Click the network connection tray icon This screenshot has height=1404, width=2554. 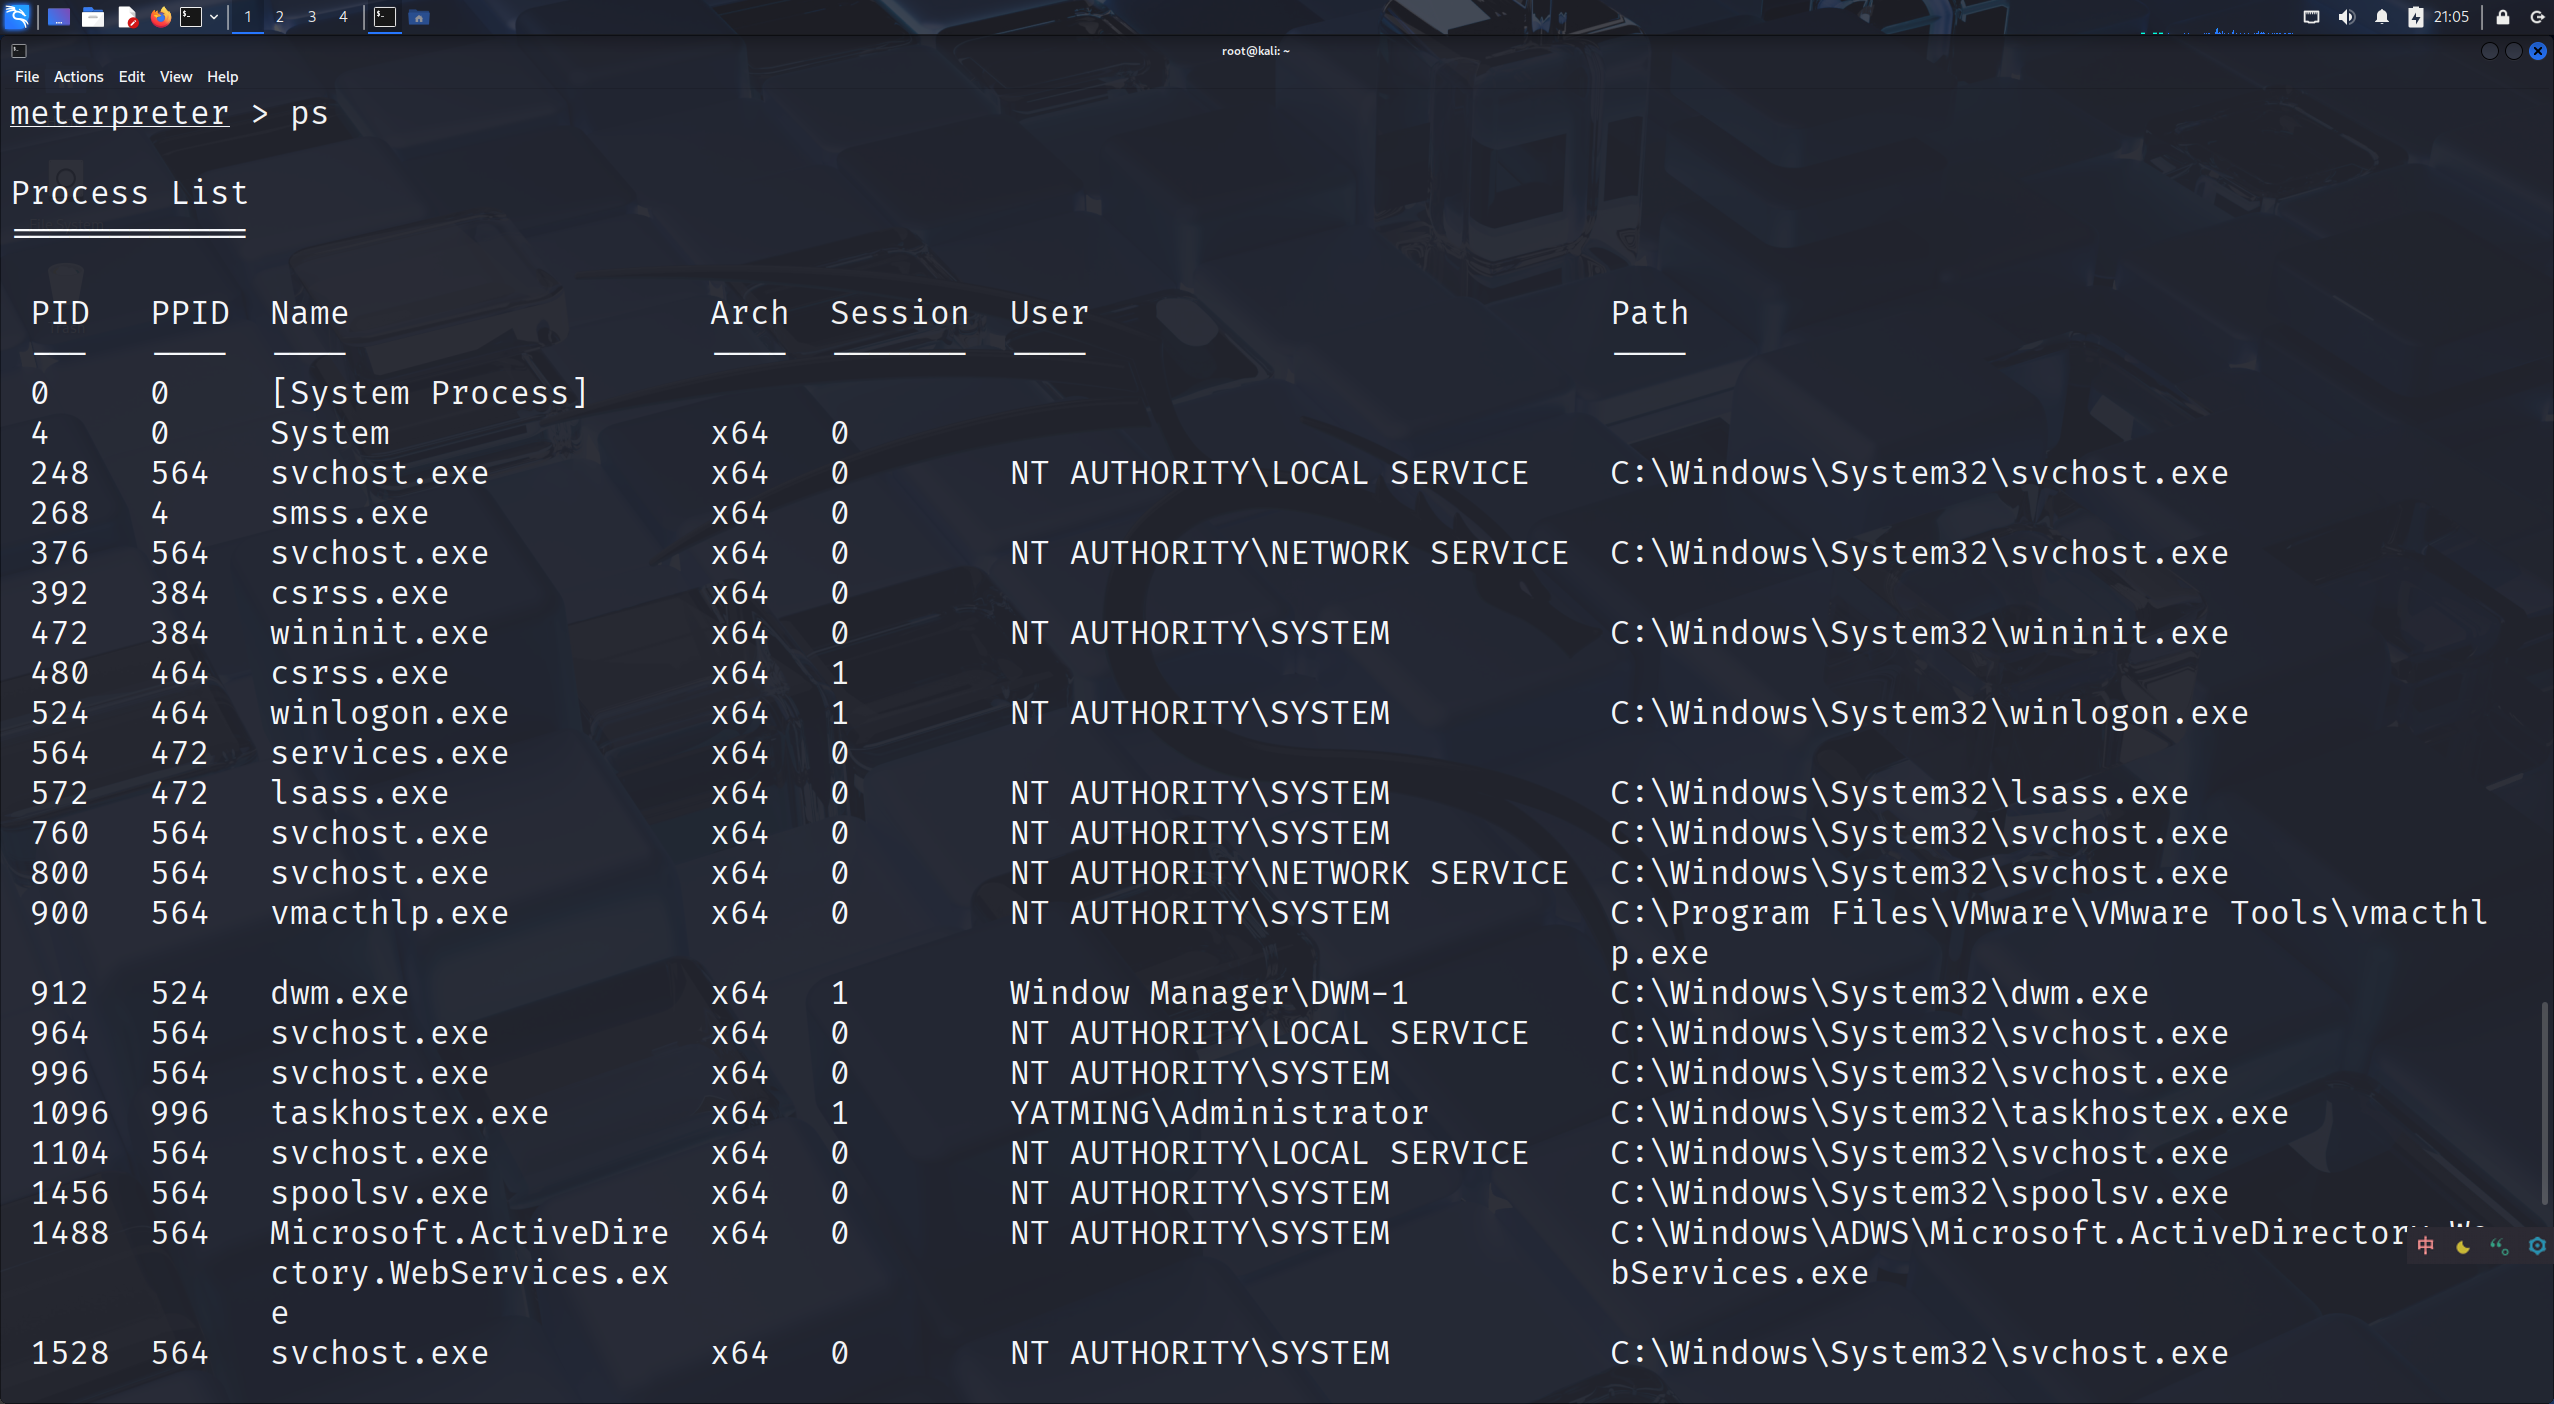pos(2311,16)
